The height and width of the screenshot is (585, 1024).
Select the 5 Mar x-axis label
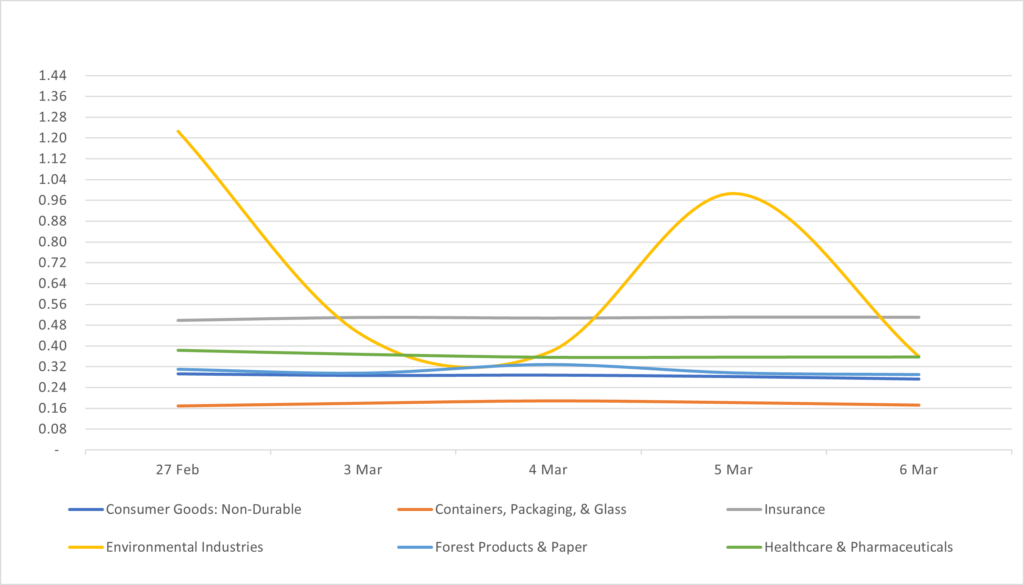click(x=733, y=470)
